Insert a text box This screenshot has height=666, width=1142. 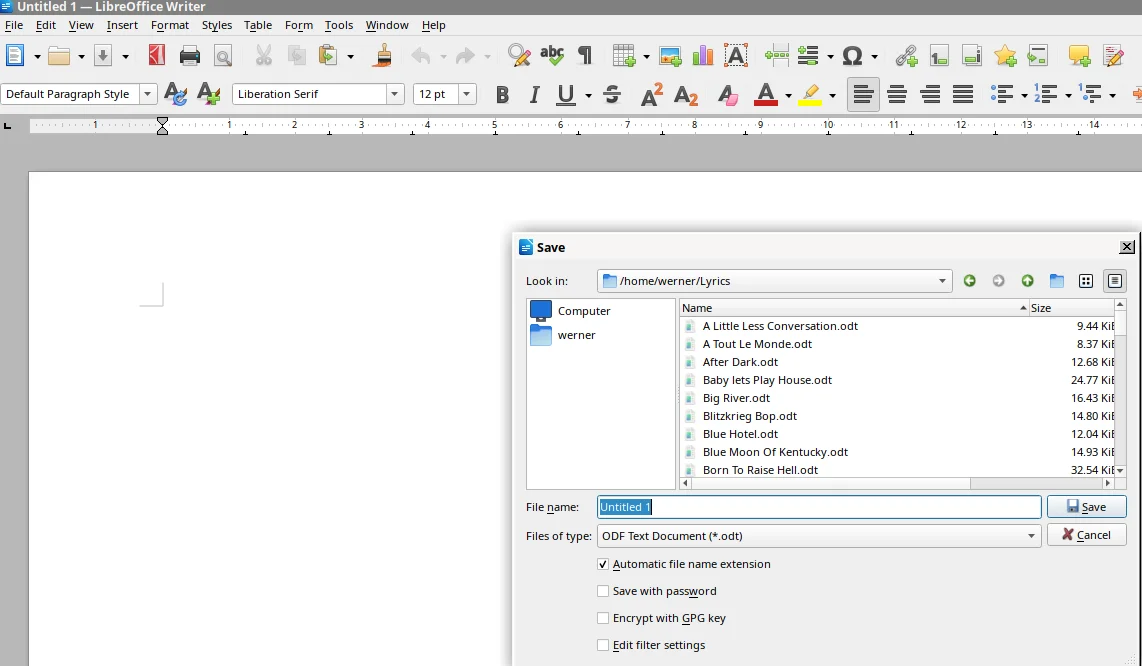point(736,55)
